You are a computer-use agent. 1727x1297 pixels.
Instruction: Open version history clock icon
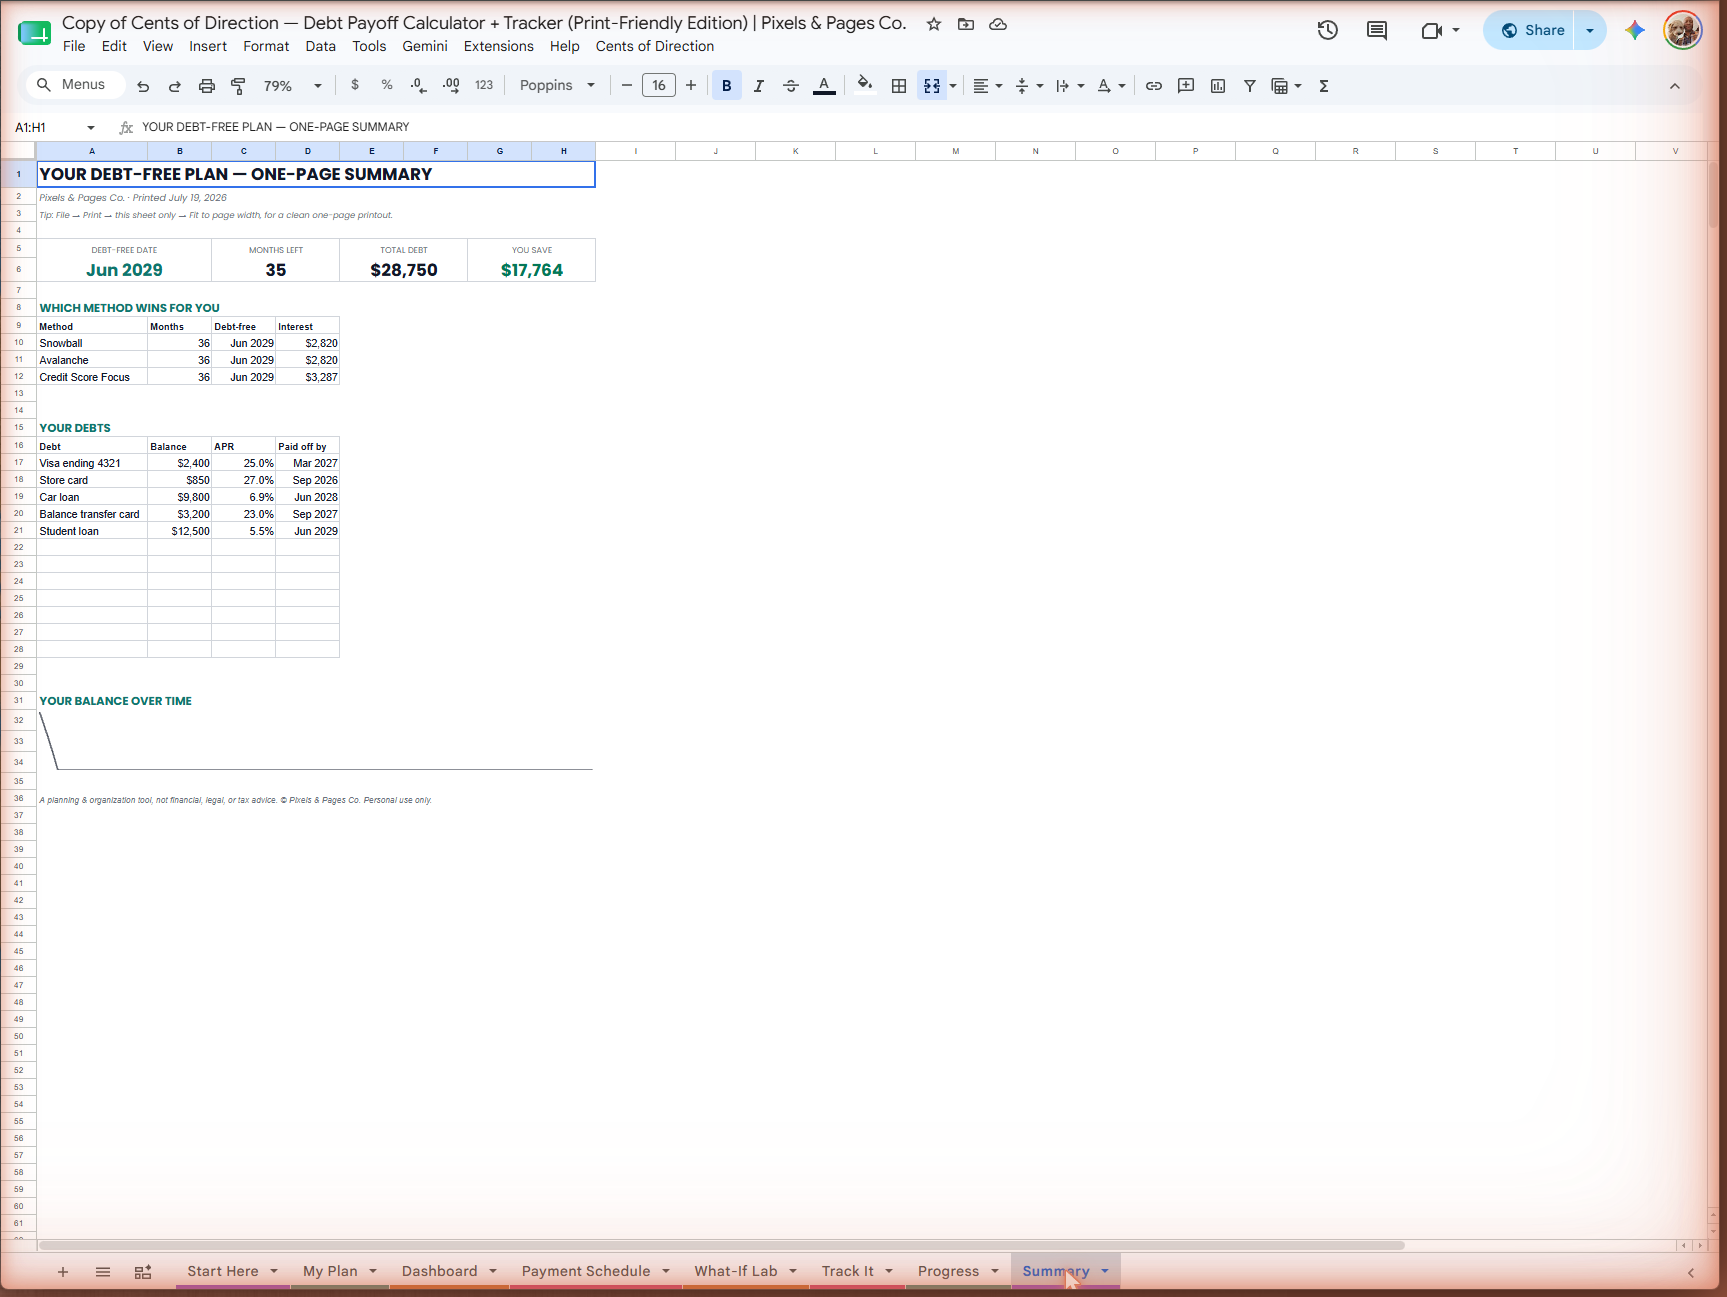[1328, 30]
